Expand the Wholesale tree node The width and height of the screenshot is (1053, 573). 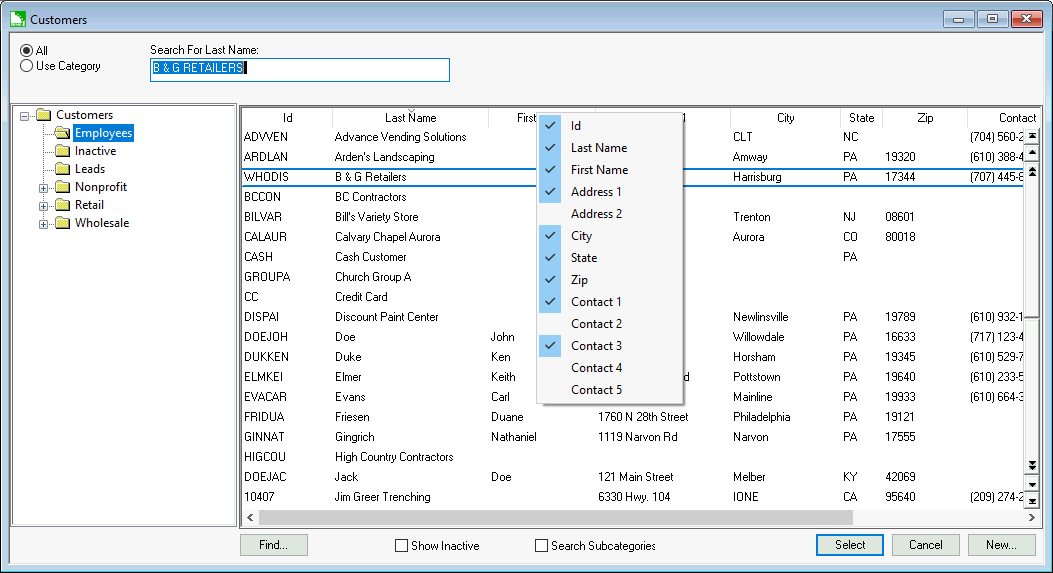43,224
